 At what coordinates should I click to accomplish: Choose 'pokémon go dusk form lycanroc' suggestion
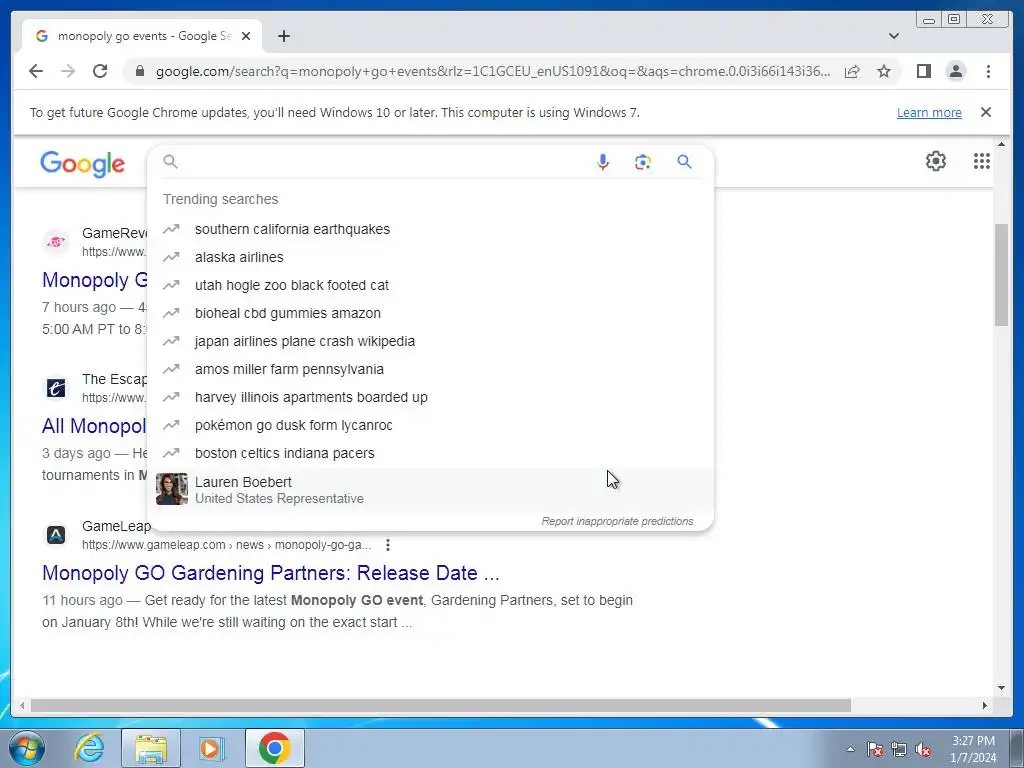(431, 426)
